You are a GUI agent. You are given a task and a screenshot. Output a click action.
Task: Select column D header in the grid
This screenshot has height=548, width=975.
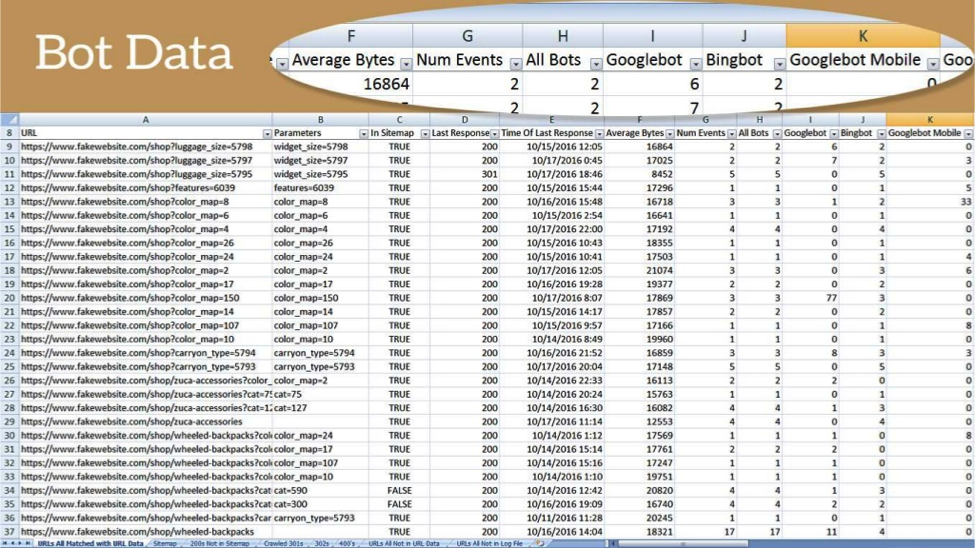point(464,119)
